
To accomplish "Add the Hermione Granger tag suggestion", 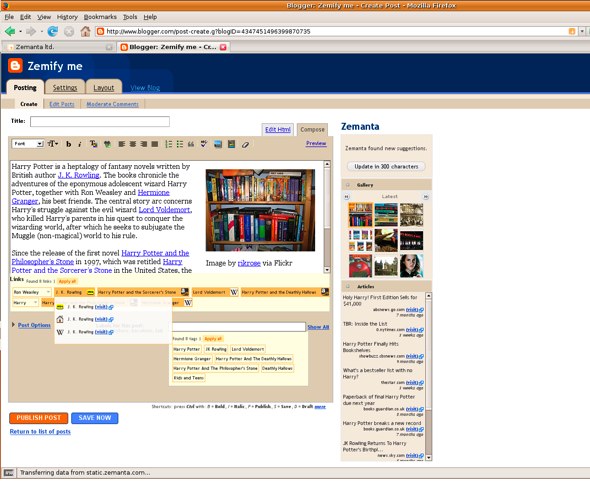I will [x=192, y=359].
